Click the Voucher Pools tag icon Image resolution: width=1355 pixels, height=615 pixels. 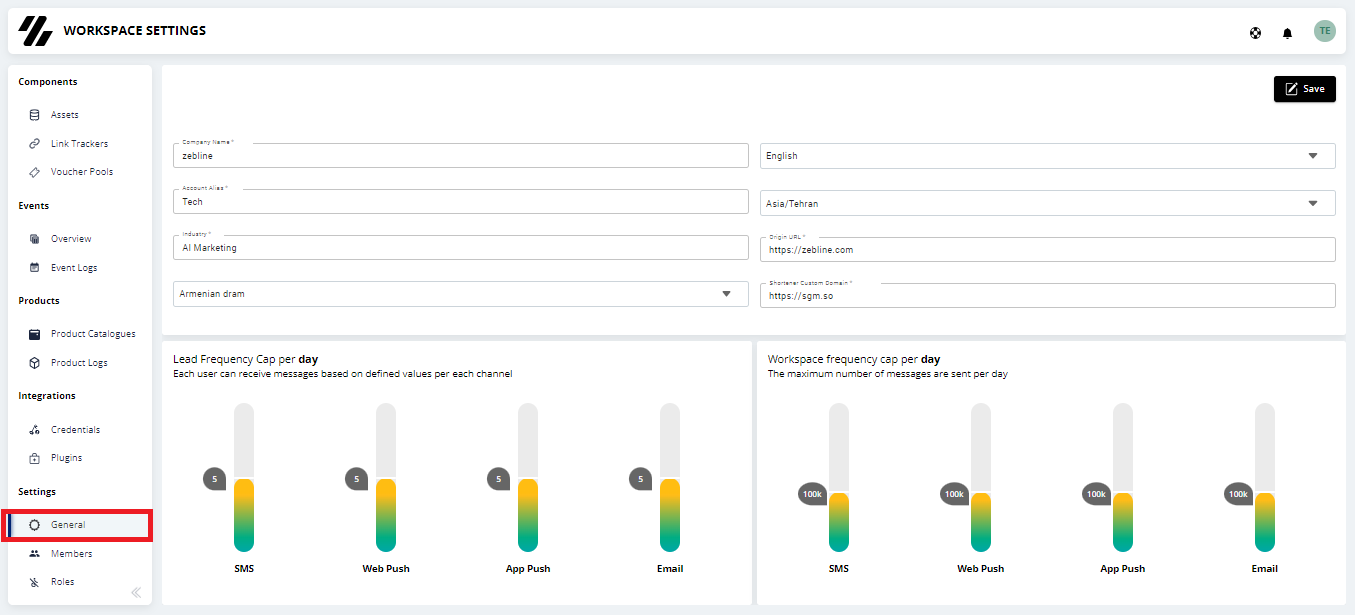pos(34,172)
